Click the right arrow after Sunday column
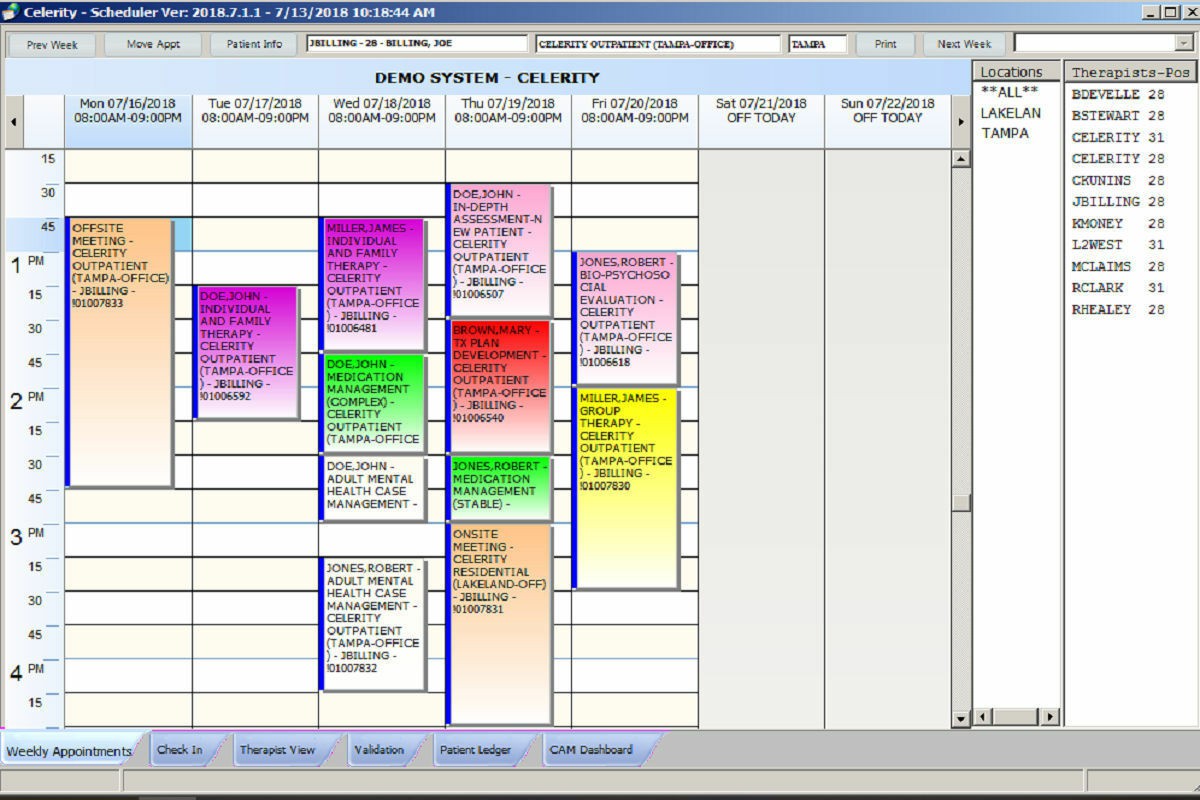The height and width of the screenshot is (800, 1200). [x=961, y=122]
